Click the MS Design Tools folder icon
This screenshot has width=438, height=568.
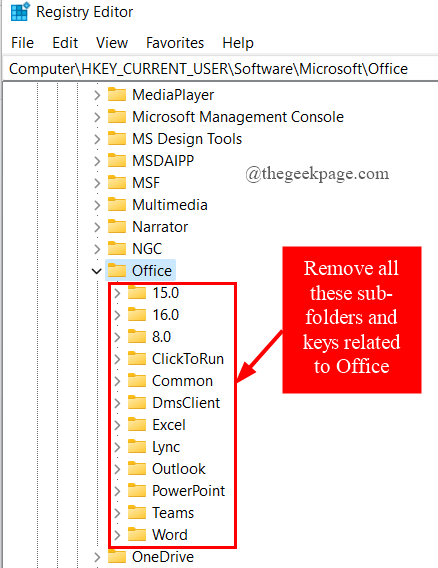(117, 138)
